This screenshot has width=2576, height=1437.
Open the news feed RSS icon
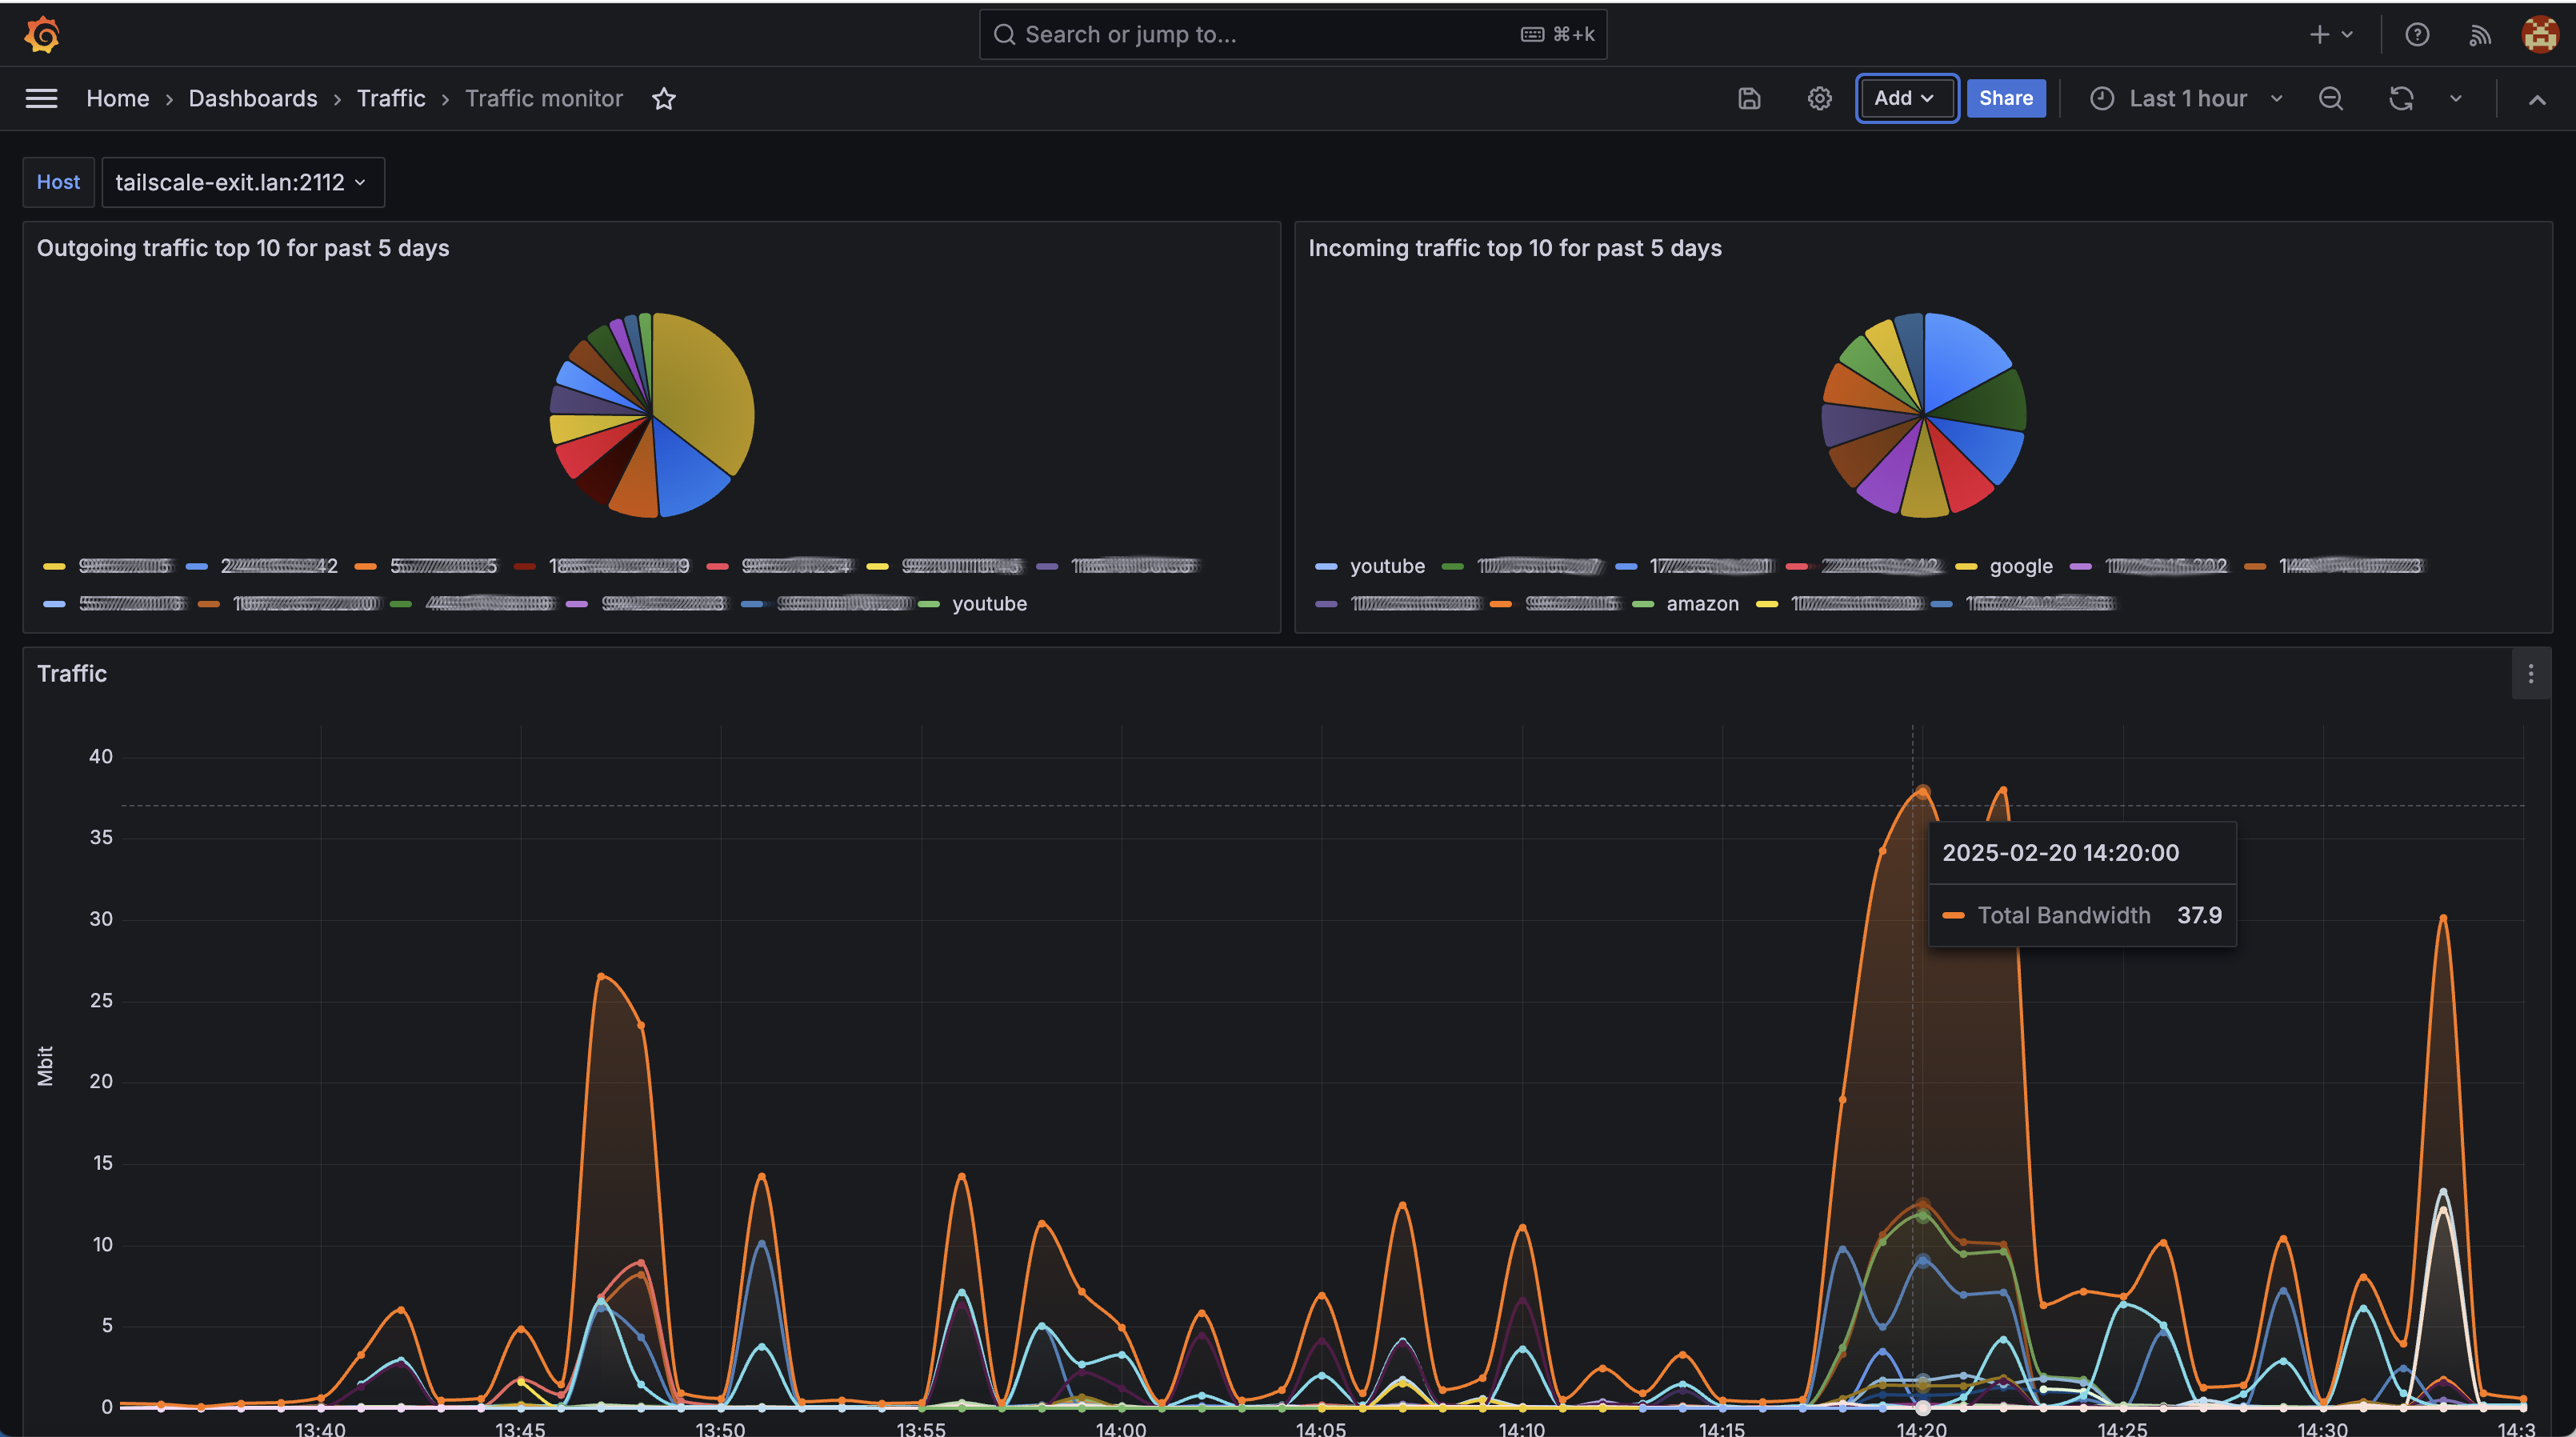point(2479,35)
